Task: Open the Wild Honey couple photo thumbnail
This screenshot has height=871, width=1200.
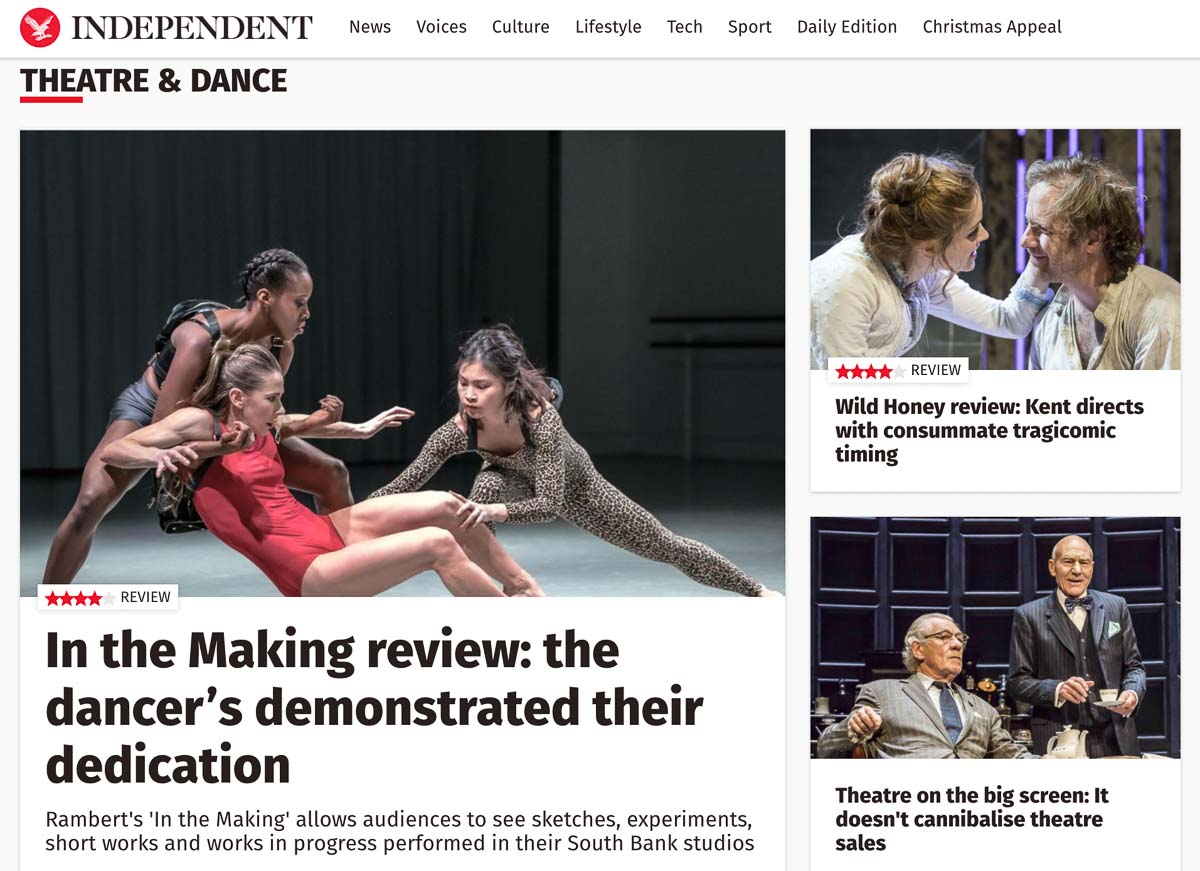Action: pos(995,249)
